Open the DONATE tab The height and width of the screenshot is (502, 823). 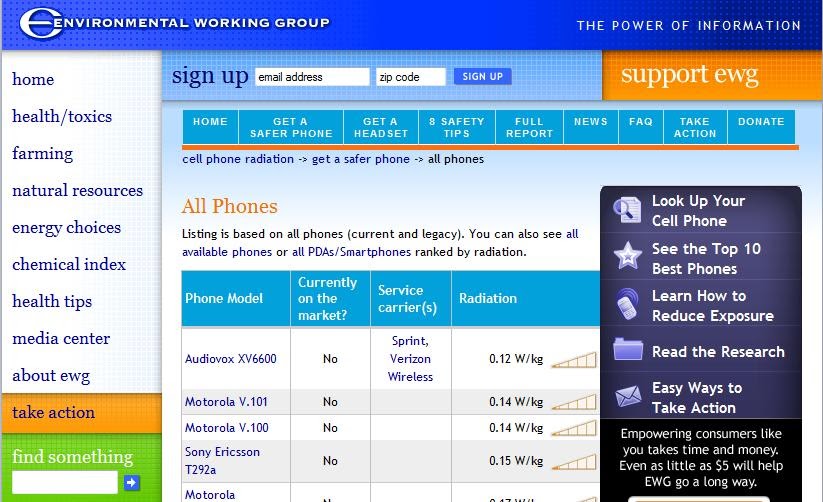761,127
